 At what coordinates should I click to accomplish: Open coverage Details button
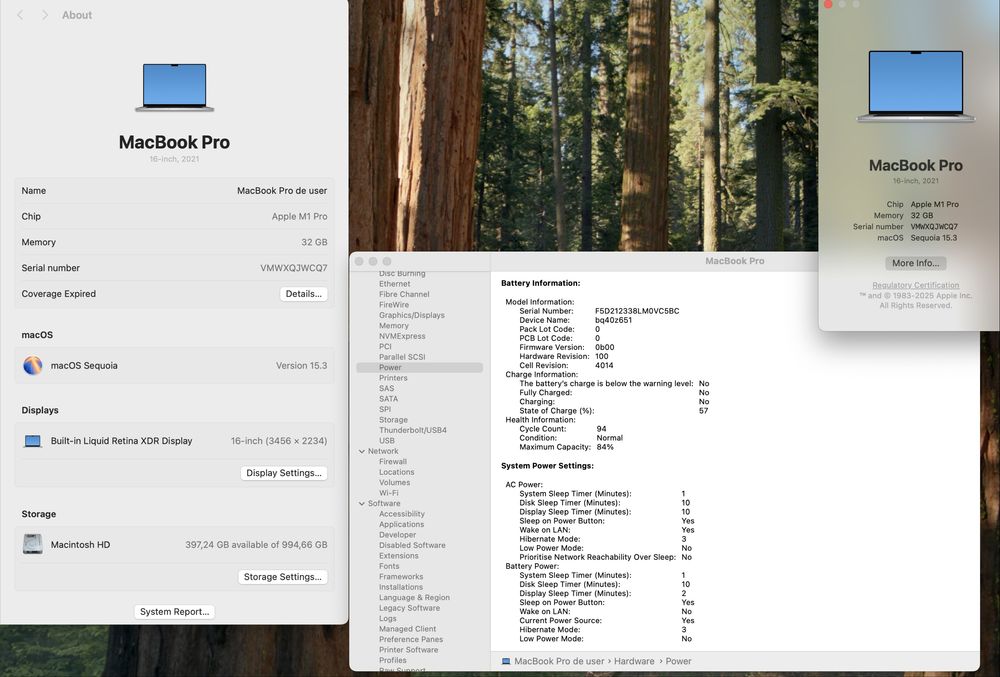304,294
